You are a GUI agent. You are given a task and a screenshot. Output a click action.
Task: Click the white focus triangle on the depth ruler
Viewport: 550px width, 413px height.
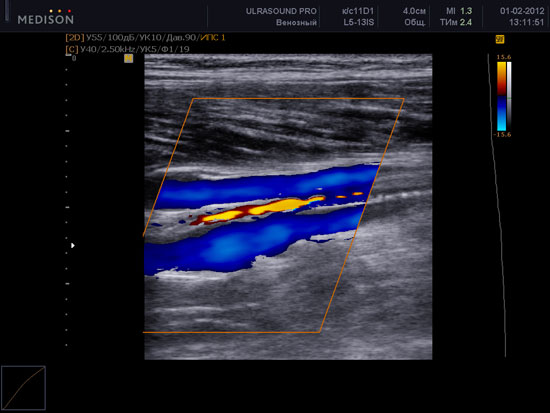coord(73,245)
